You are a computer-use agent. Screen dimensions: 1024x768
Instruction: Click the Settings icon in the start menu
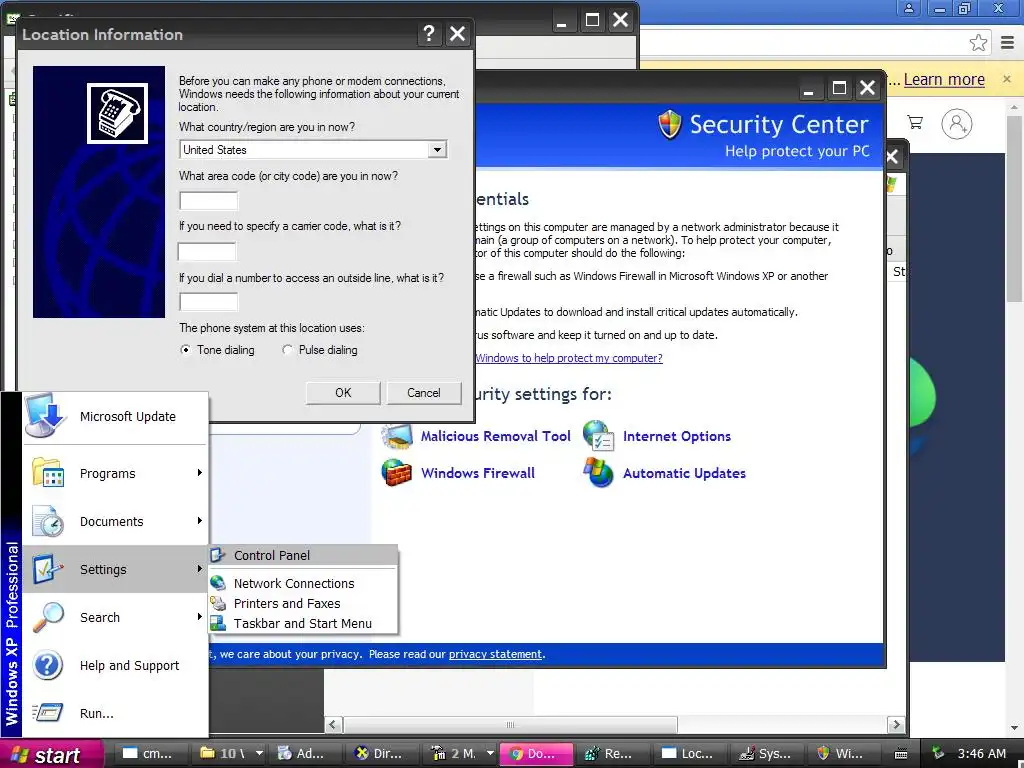(48, 569)
